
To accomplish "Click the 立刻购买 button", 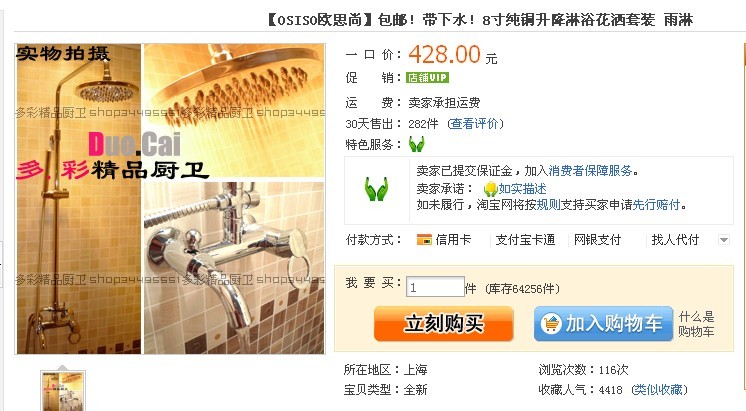I will tap(443, 324).
